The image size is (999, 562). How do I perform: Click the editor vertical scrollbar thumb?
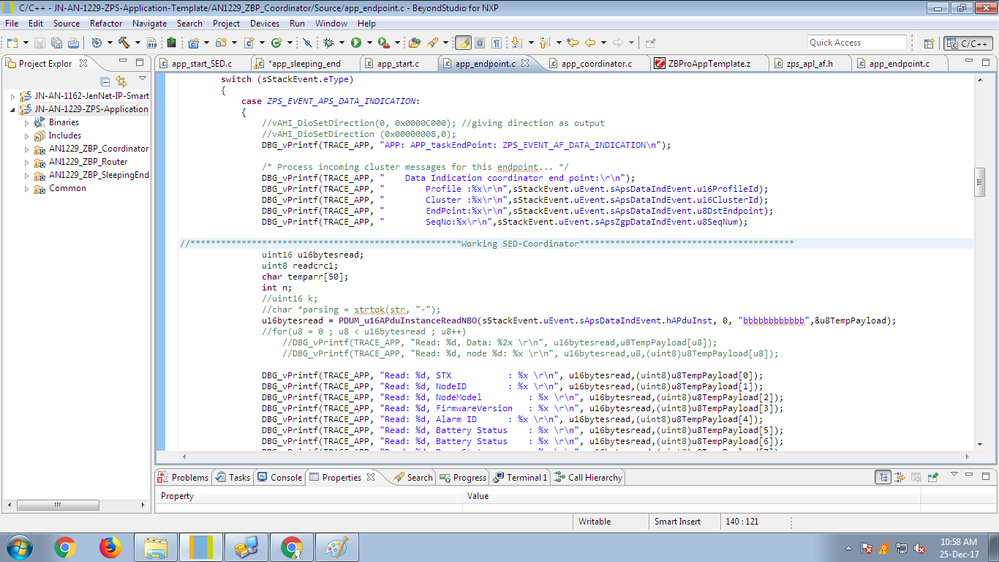pos(979,182)
